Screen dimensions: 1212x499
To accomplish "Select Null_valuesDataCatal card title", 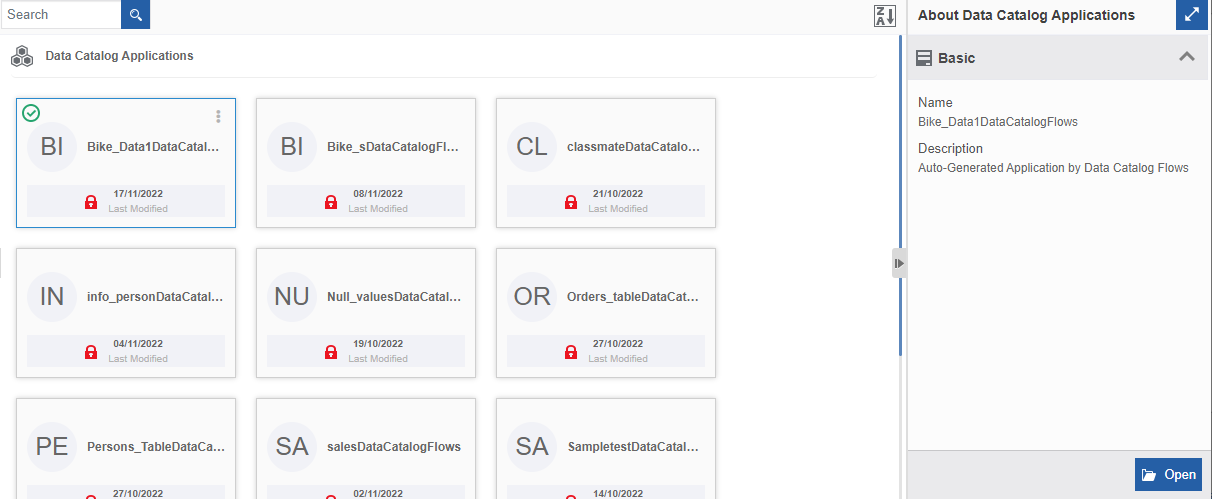I will tap(393, 297).
